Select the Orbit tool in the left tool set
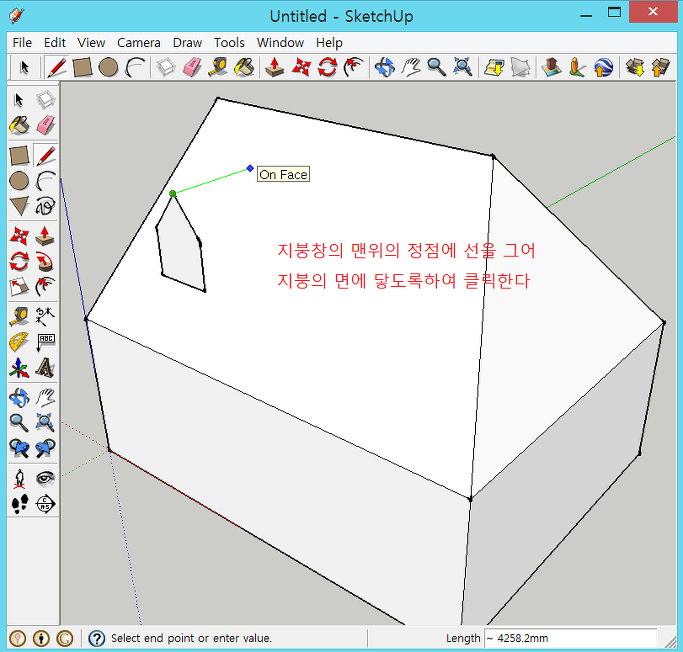 pyautogui.click(x=19, y=398)
